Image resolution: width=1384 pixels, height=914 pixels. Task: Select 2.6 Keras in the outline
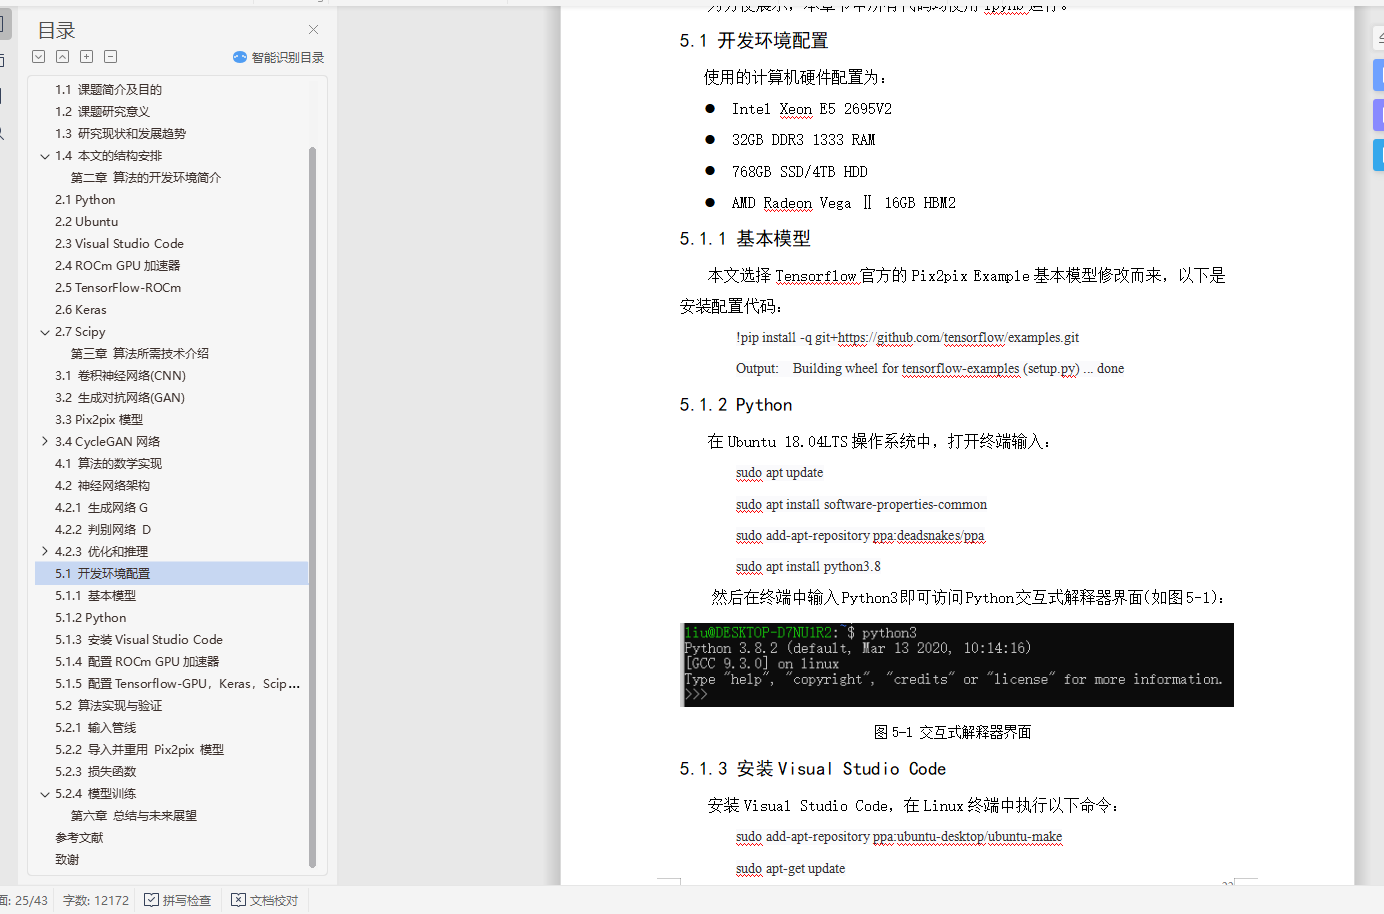(80, 310)
